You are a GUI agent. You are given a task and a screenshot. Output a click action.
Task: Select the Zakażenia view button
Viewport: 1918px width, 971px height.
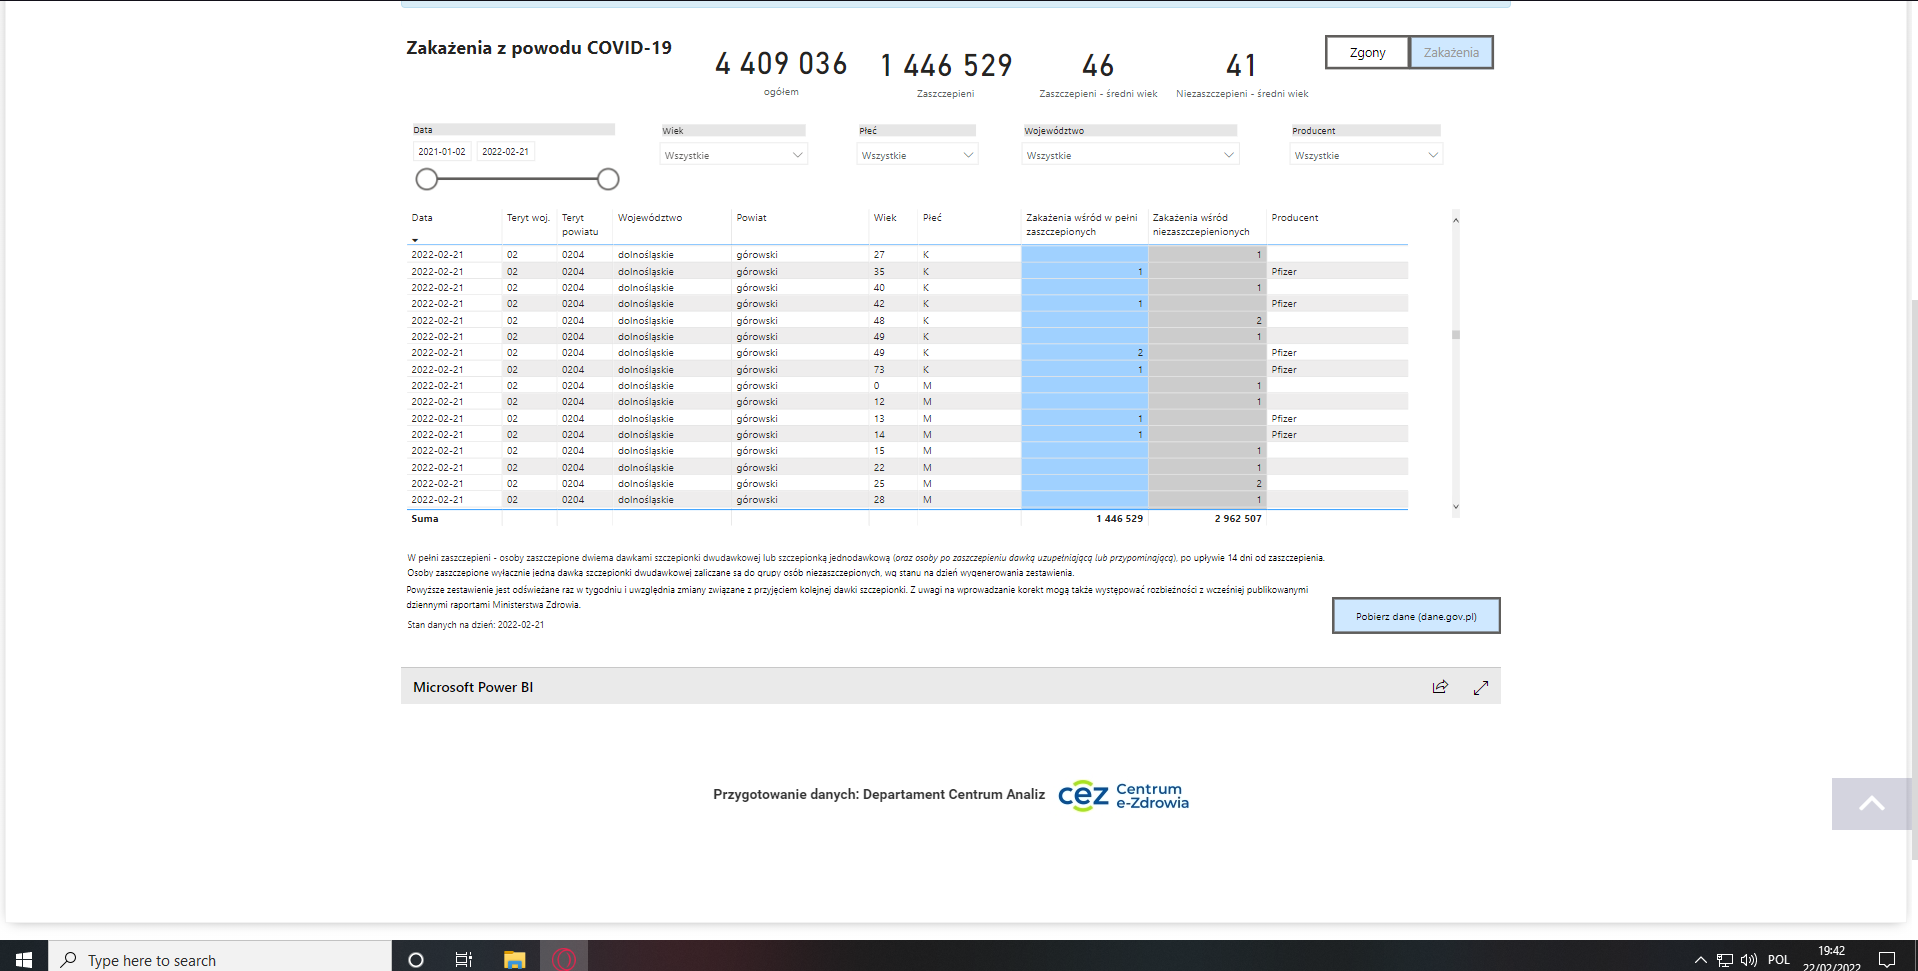[1451, 52]
